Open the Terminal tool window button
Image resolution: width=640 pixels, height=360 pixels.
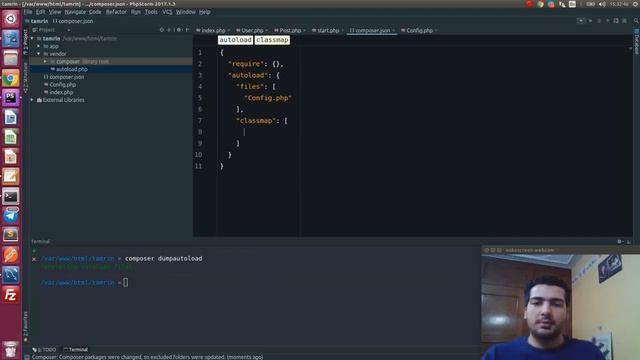(x=76, y=350)
